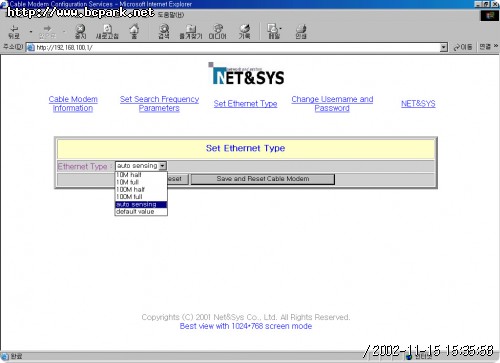
Task: Click the status bar page icon
Action: tap(5, 356)
